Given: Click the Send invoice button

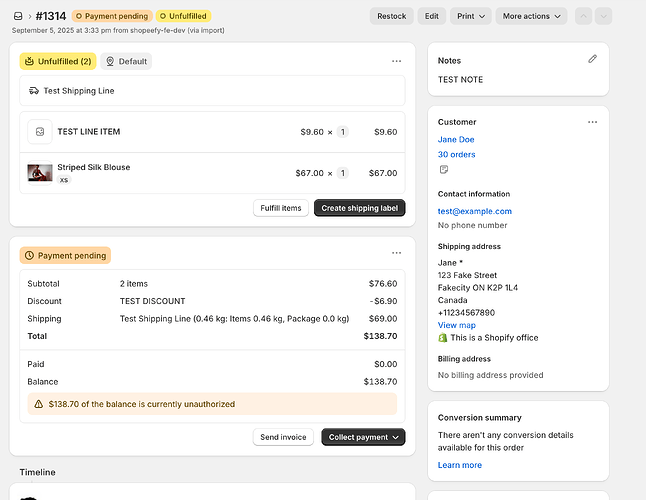Looking at the screenshot, I should (283, 437).
